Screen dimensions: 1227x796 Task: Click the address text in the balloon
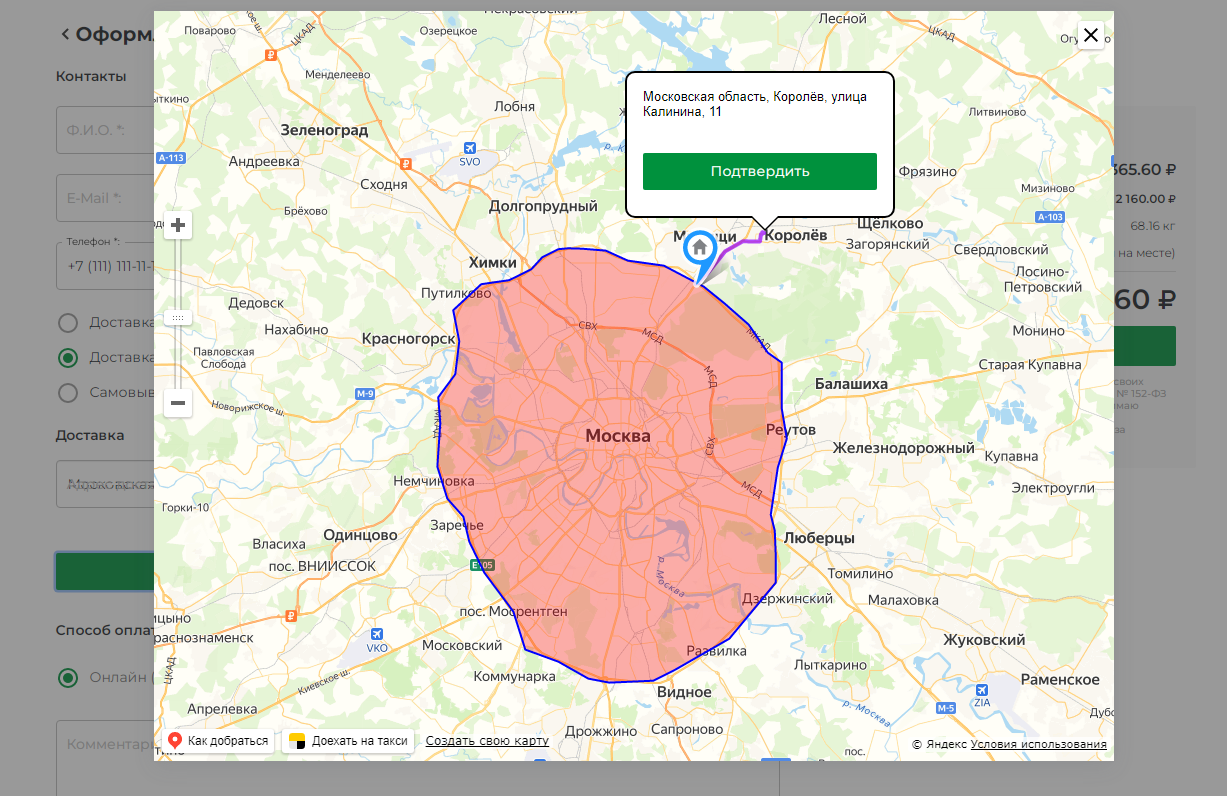755,104
